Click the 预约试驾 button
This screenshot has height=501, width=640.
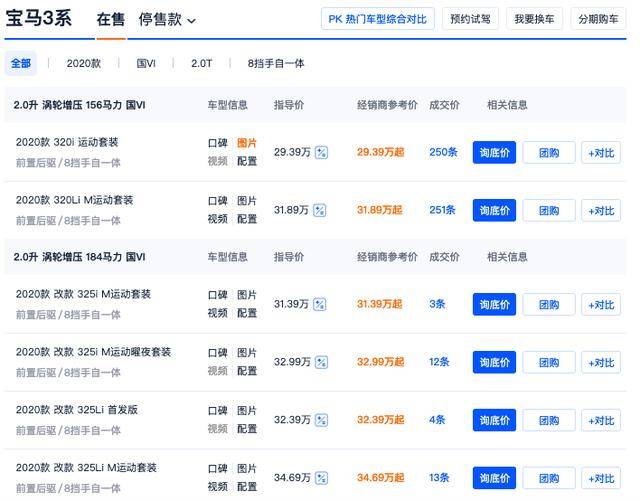pyautogui.click(x=470, y=19)
